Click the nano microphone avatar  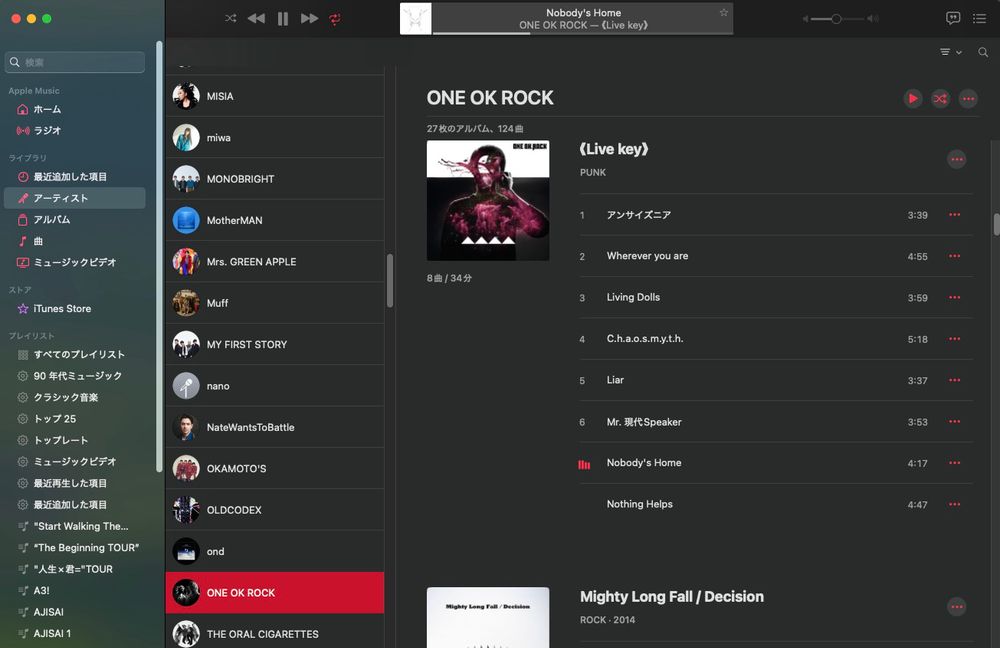pyautogui.click(x=186, y=386)
